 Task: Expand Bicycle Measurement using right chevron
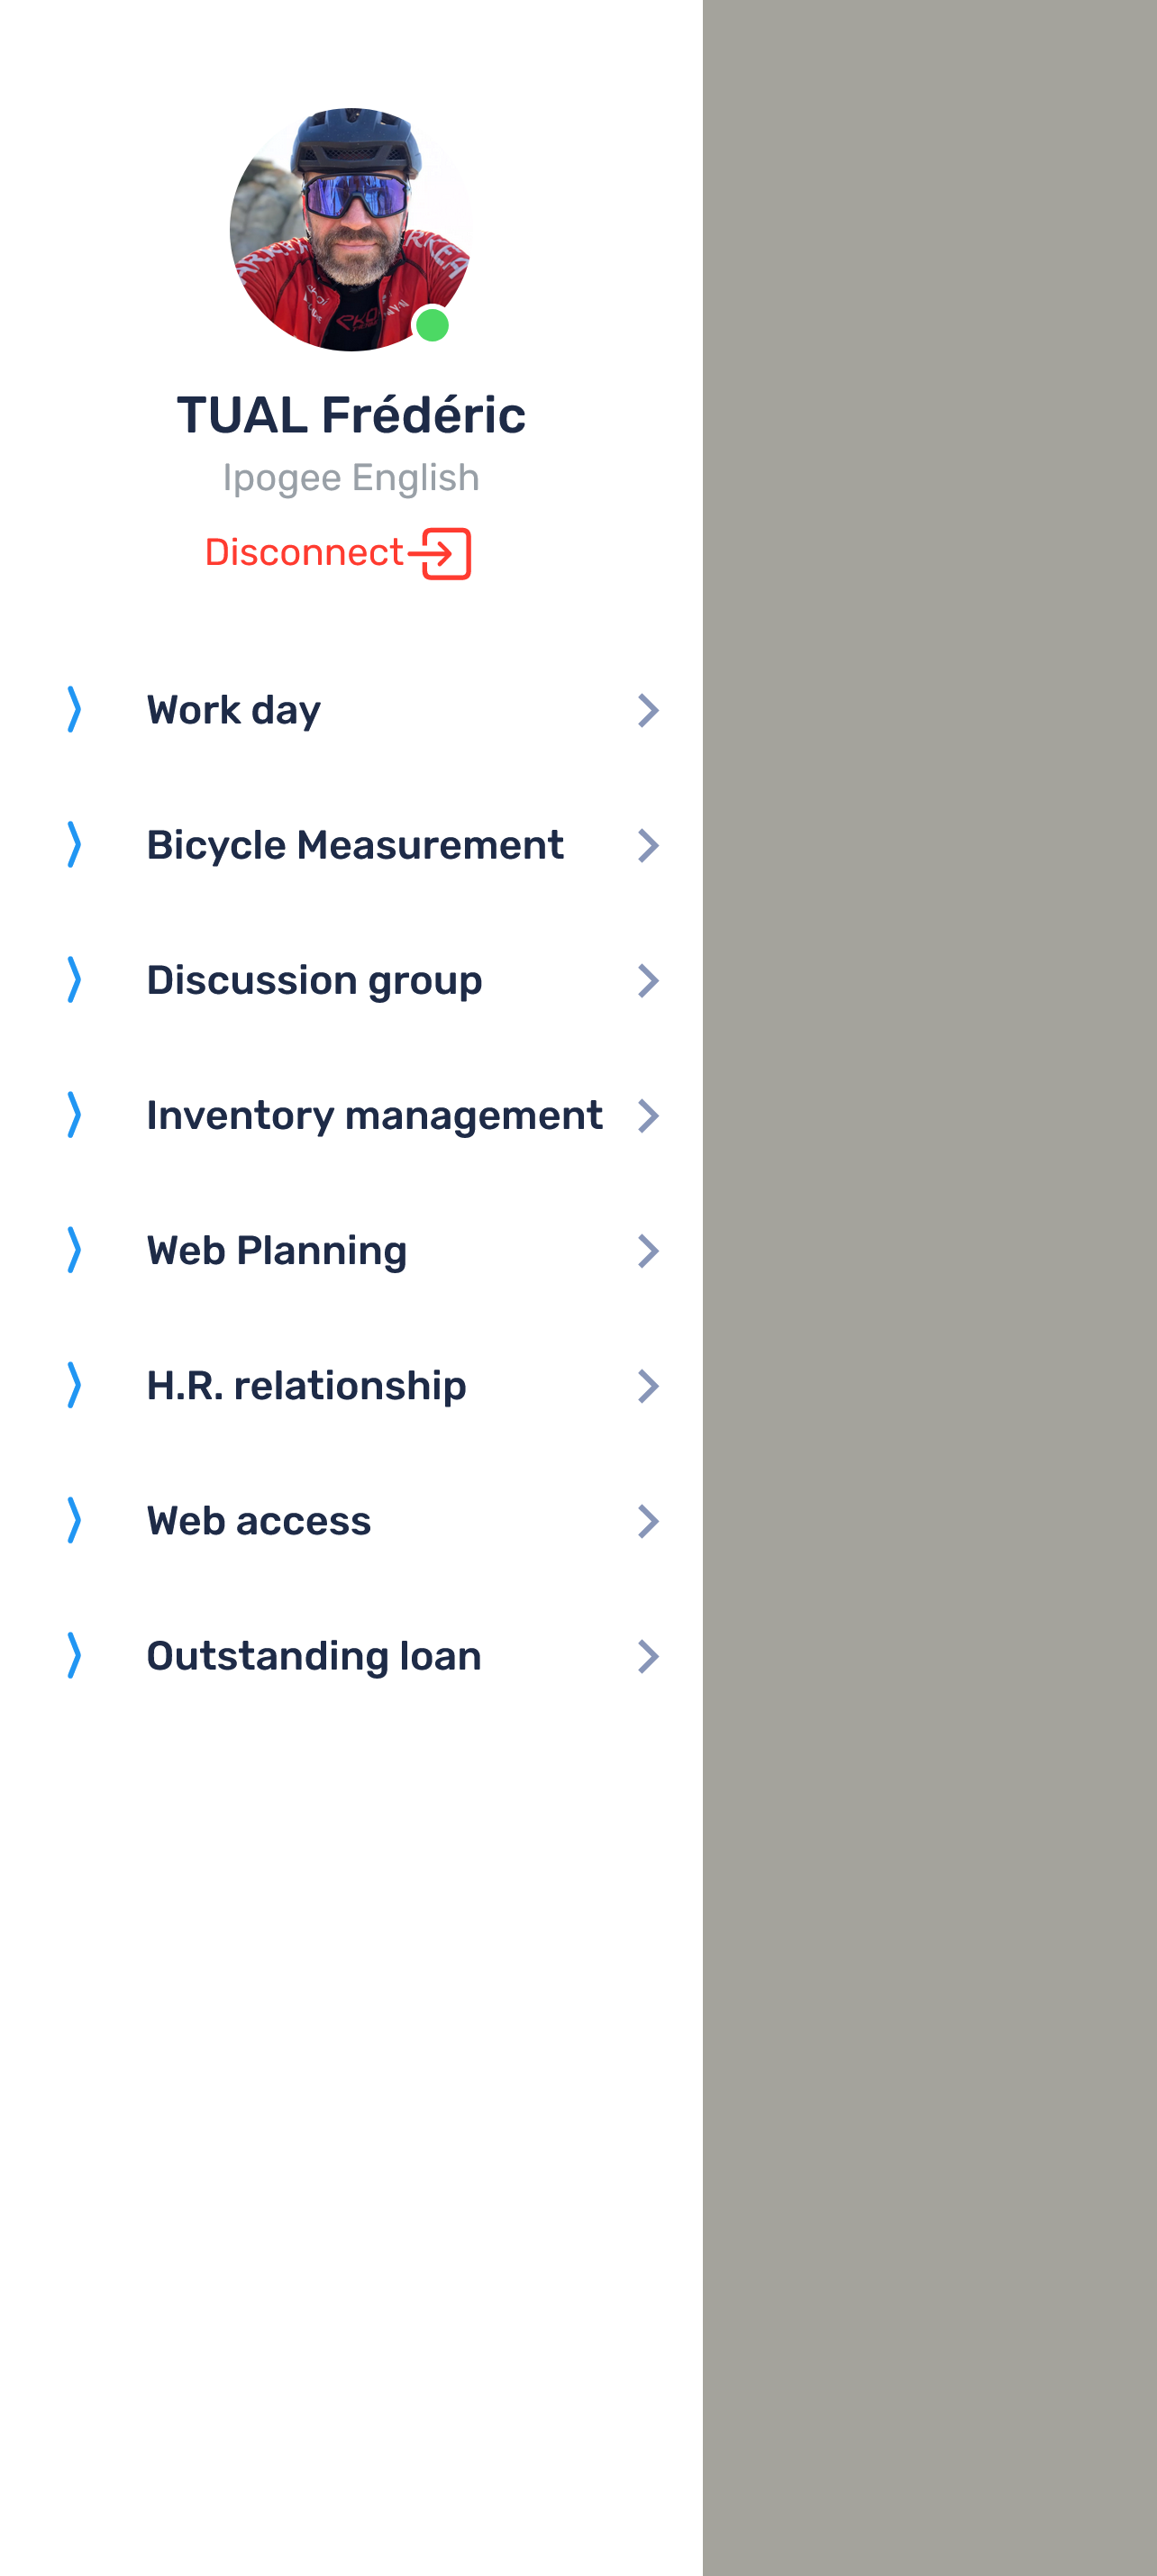pos(648,846)
